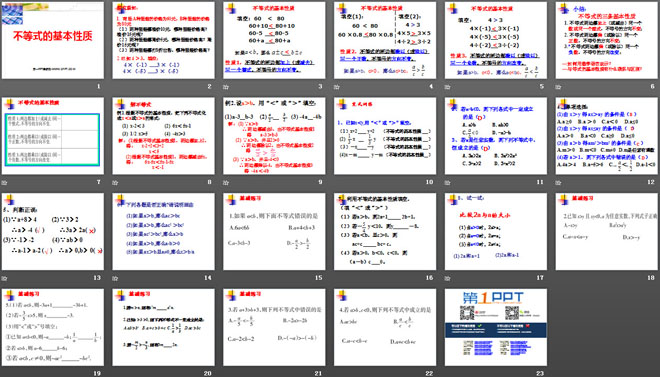Select slide 5 about 性质3
The width and height of the screenshot is (660, 377).
pos(496,40)
